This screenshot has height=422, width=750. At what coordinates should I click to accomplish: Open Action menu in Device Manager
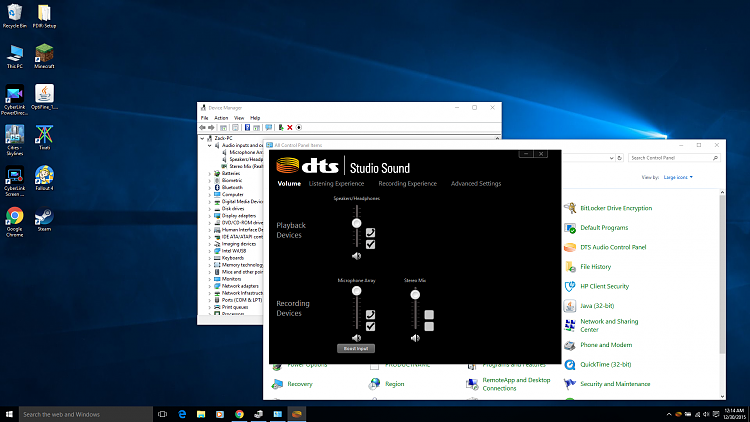221,118
